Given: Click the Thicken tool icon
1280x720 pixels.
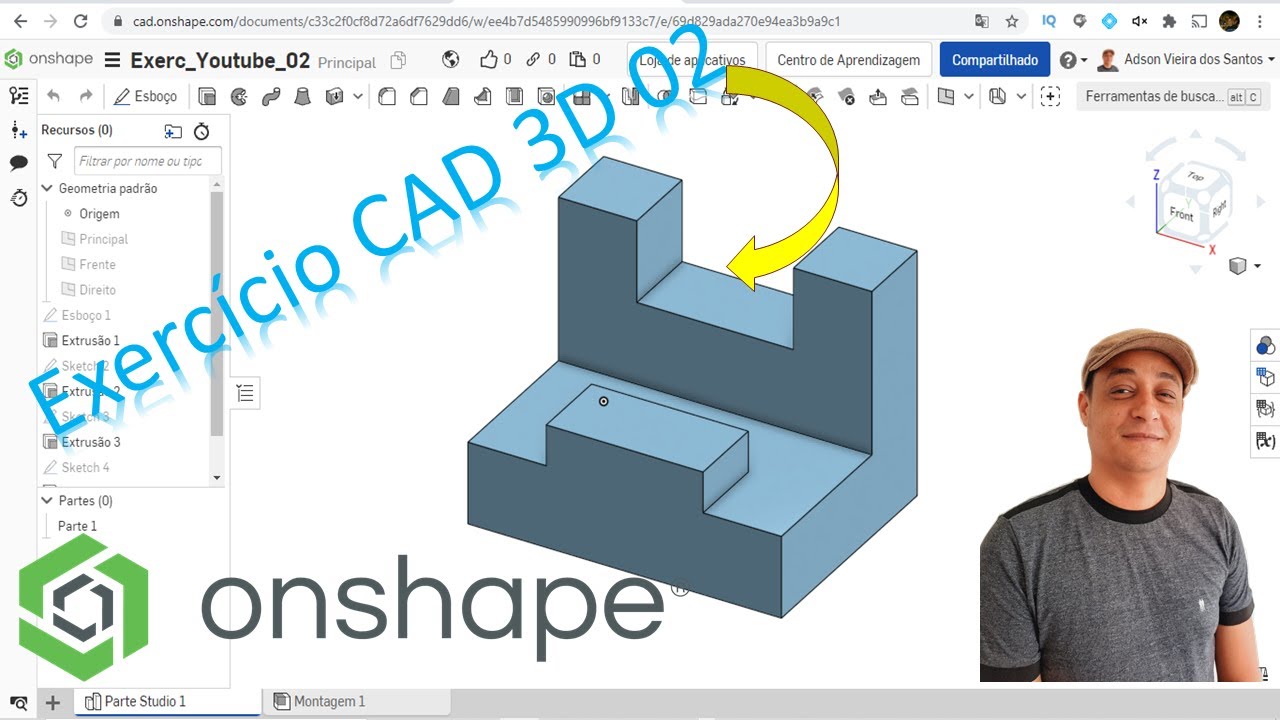Looking at the screenshot, I should (333, 96).
